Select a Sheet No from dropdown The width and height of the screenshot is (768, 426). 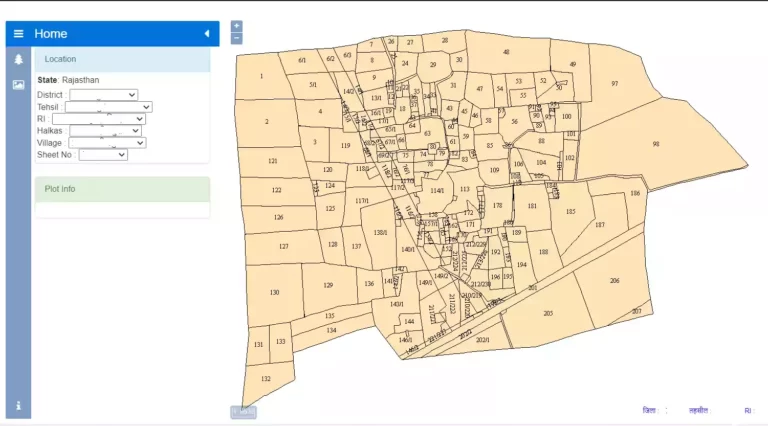103,155
